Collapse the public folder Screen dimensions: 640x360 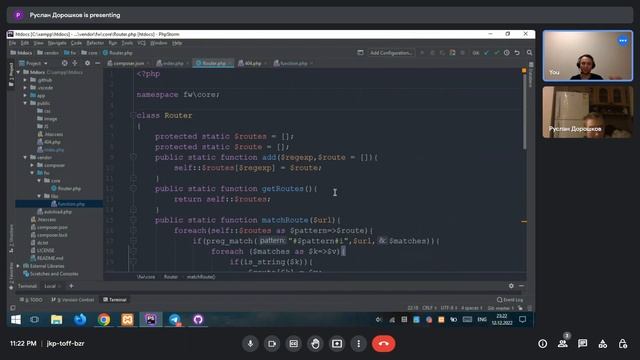point(26,103)
